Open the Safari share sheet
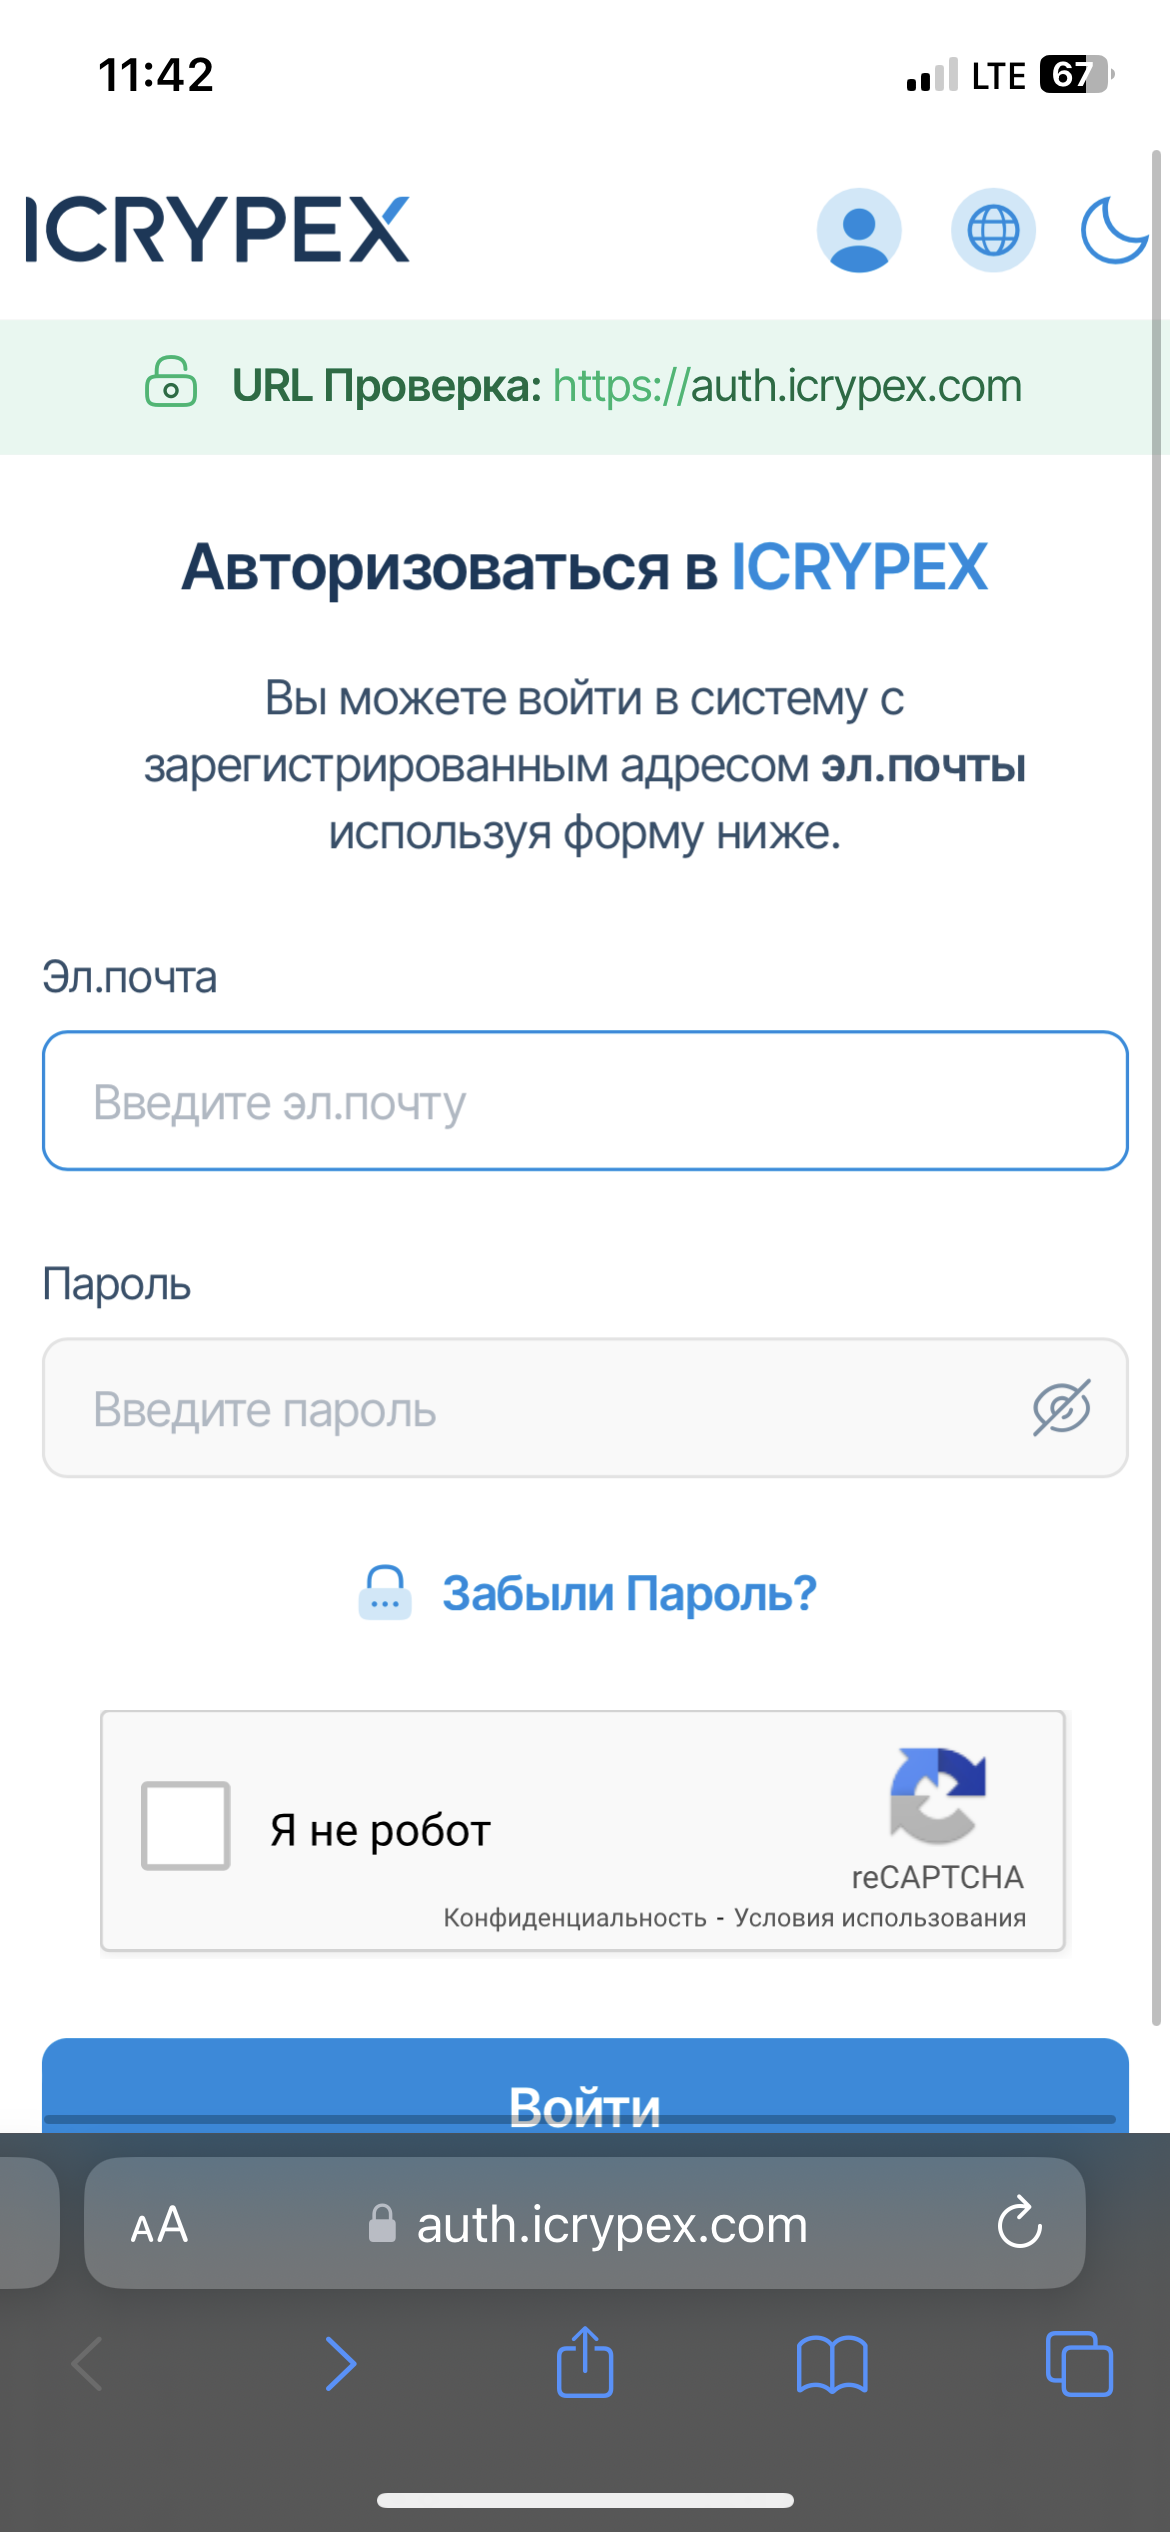The width and height of the screenshot is (1170, 2532). pyautogui.click(x=585, y=2362)
